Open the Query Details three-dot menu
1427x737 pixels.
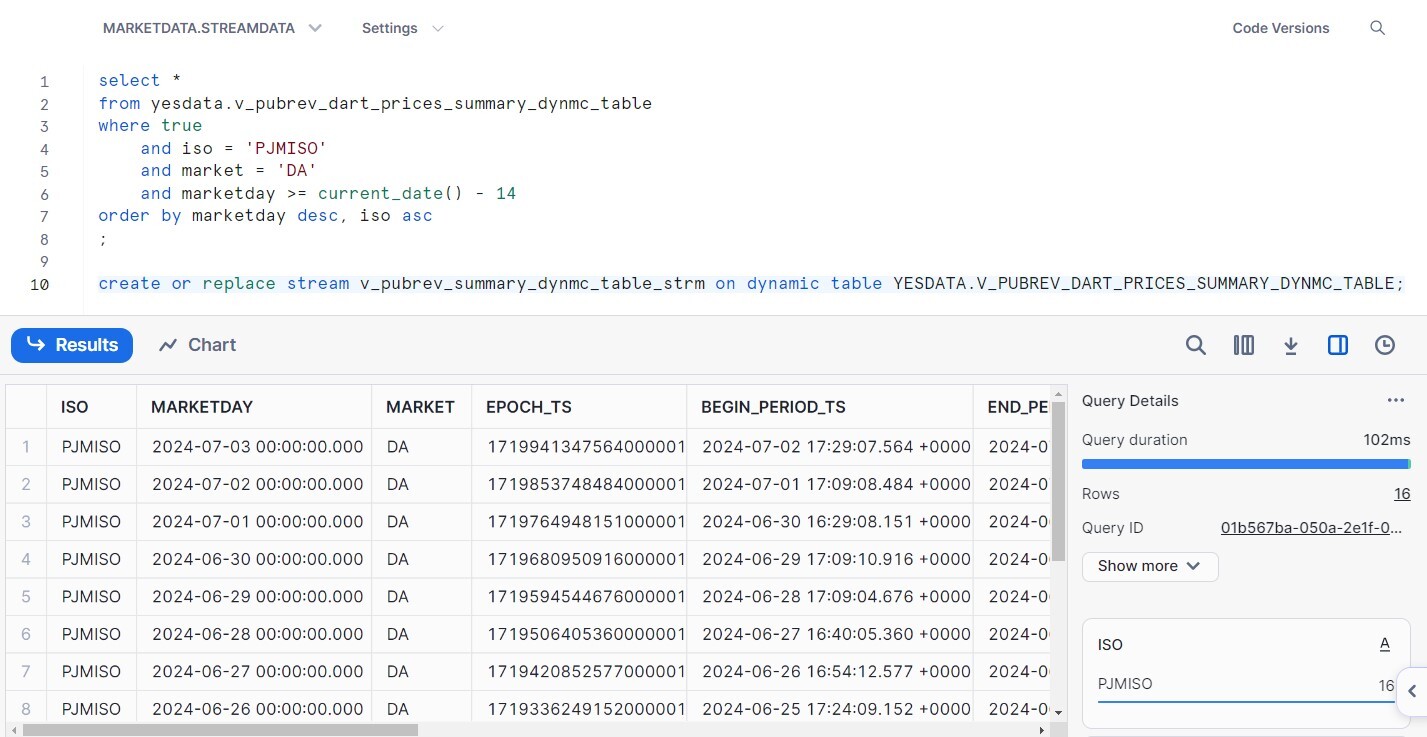click(x=1396, y=401)
